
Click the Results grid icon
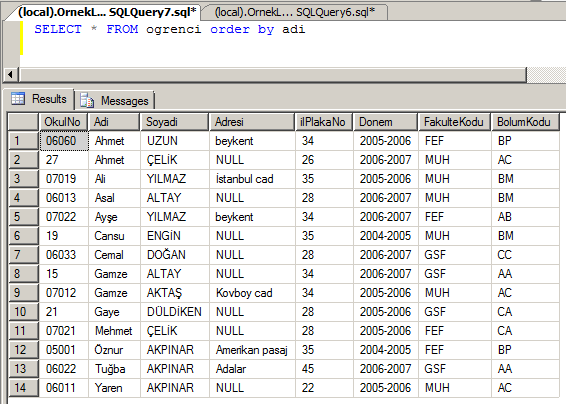(x=18, y=99)
